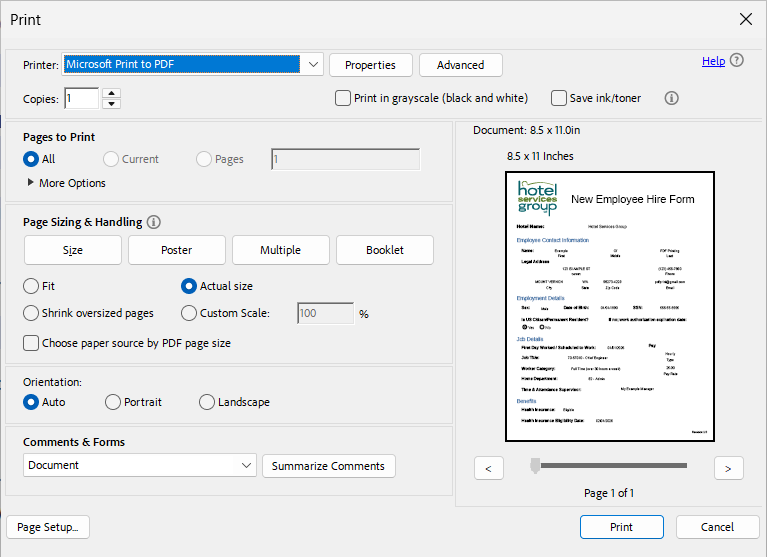Image resolution: width=767 pixels, height=557 pixels.
Task: Go to next preview page
Action: point(728,468)
